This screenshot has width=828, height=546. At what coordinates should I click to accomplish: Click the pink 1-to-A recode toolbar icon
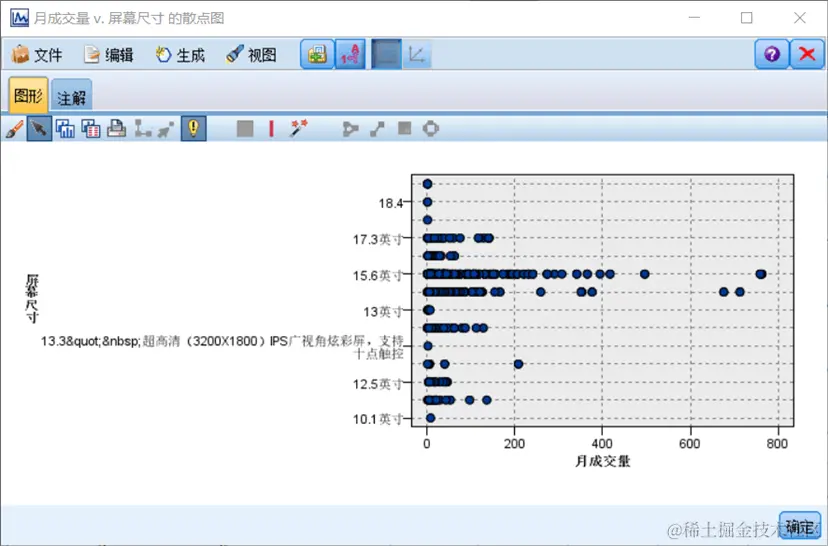[x=350, y=54]
